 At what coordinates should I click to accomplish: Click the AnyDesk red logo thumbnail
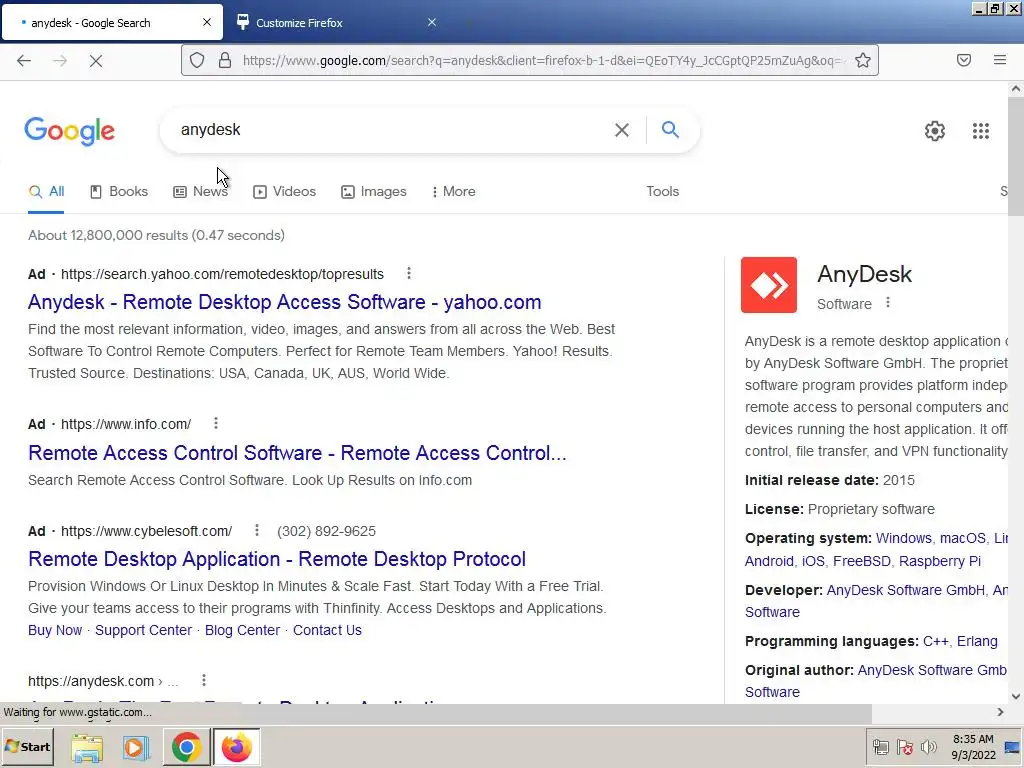pos(769,285)
